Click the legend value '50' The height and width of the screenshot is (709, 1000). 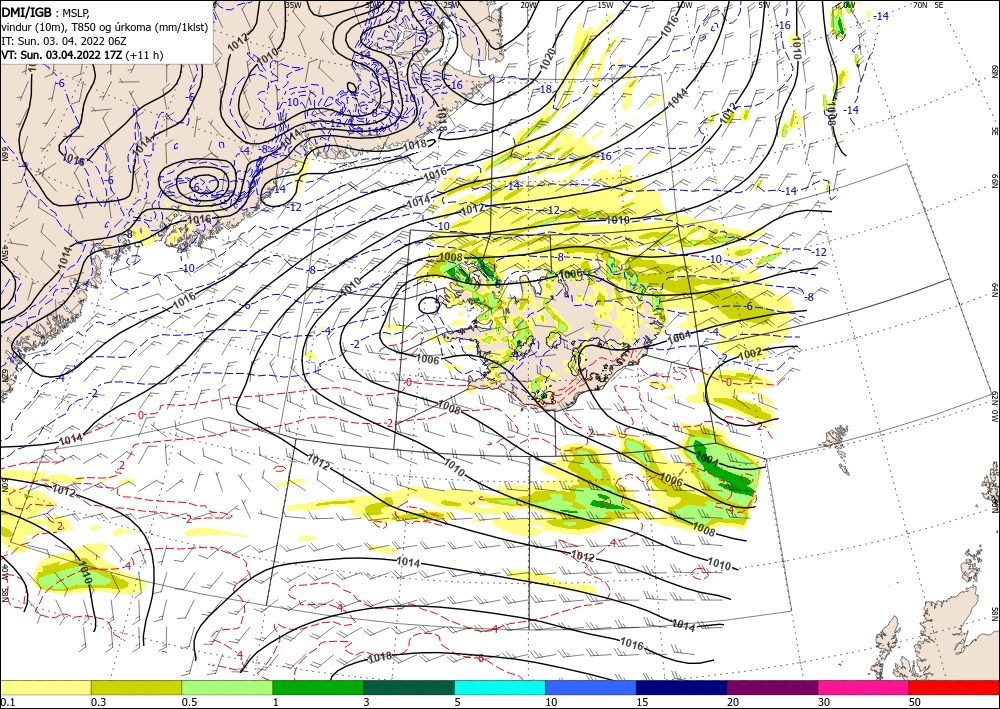coord(915,702)
